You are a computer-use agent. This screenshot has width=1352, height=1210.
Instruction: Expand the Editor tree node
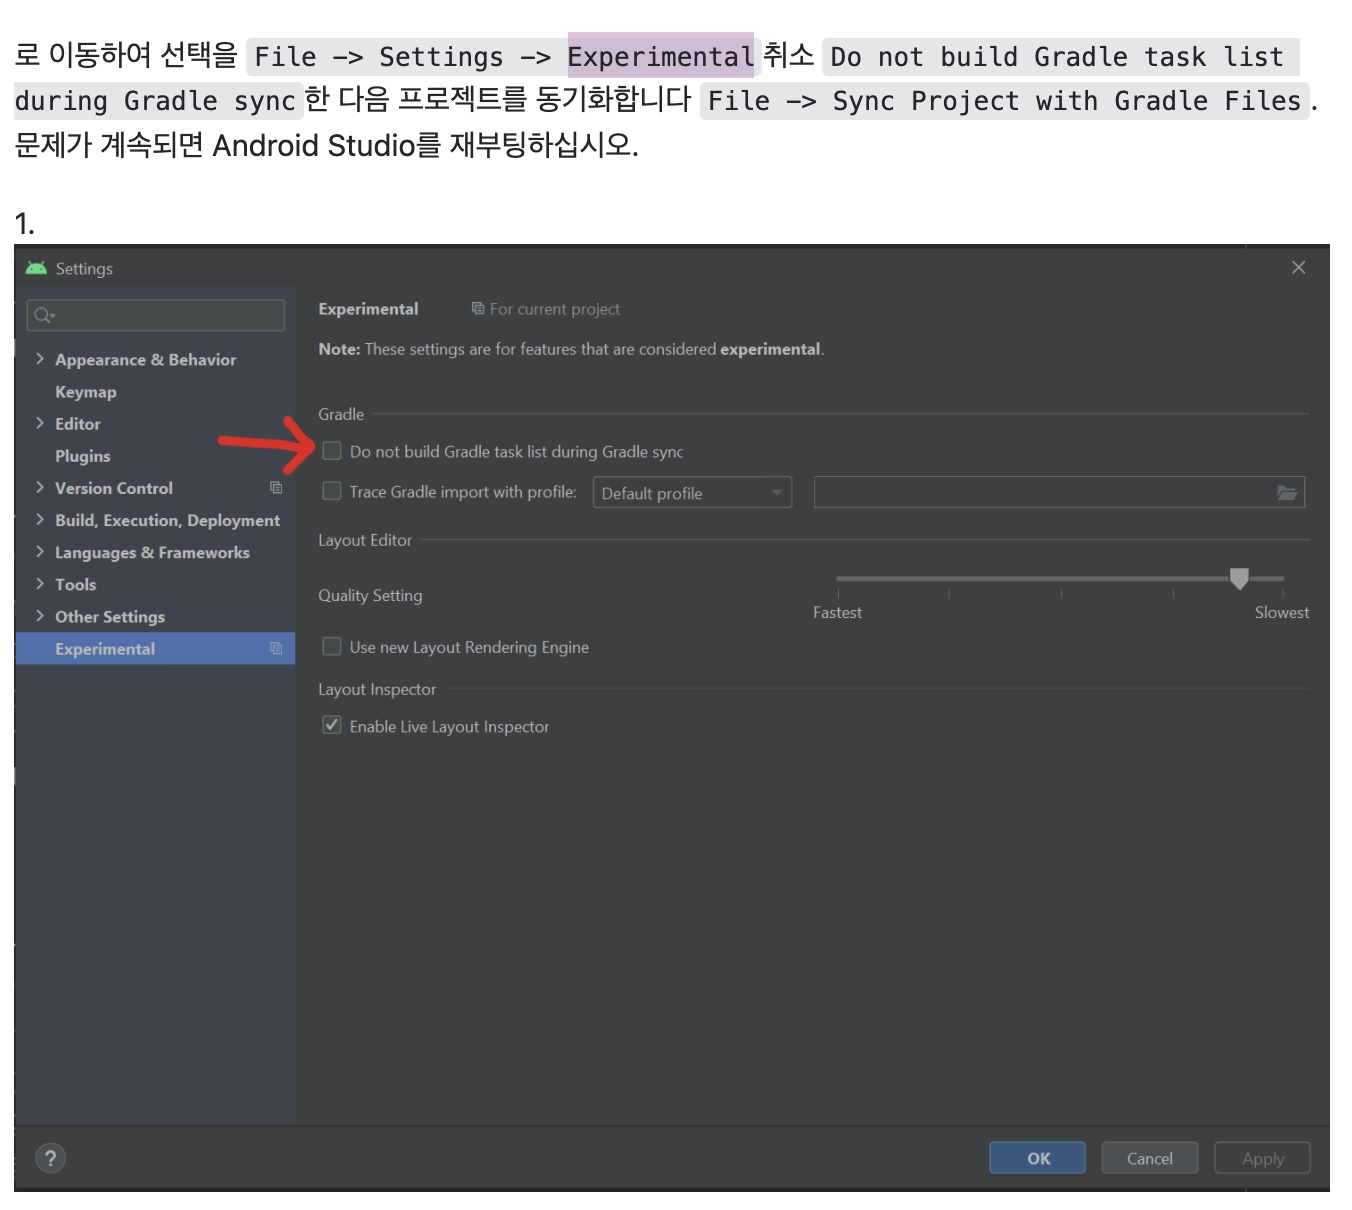40,423
